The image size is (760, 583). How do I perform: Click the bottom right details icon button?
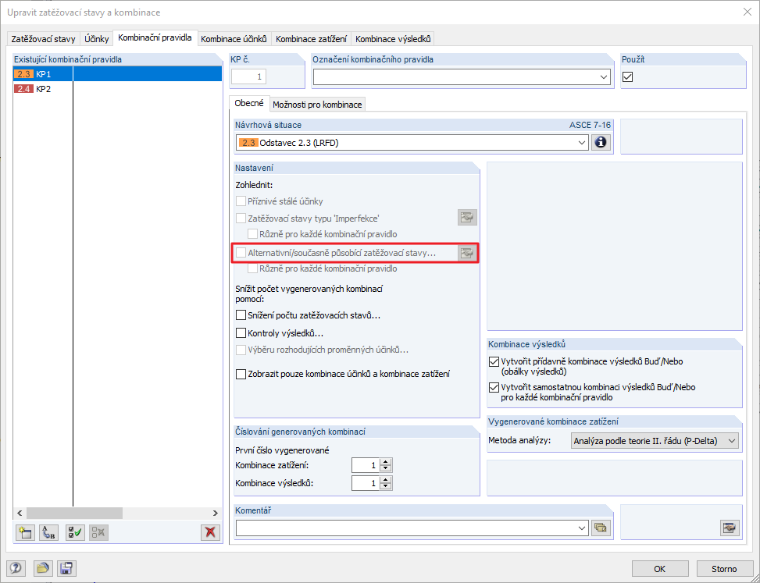[729, 528]
